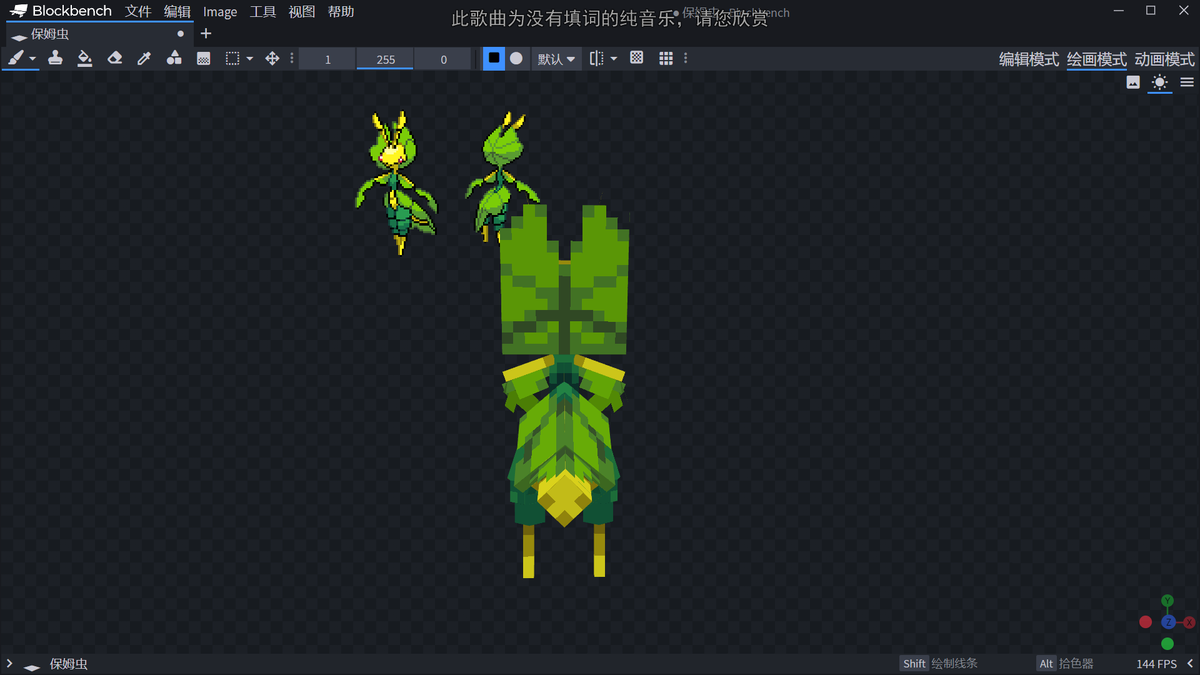Screen dimensions: 1200x675
Task: Click the 144 FPS counter
Action: (1157, 664)
